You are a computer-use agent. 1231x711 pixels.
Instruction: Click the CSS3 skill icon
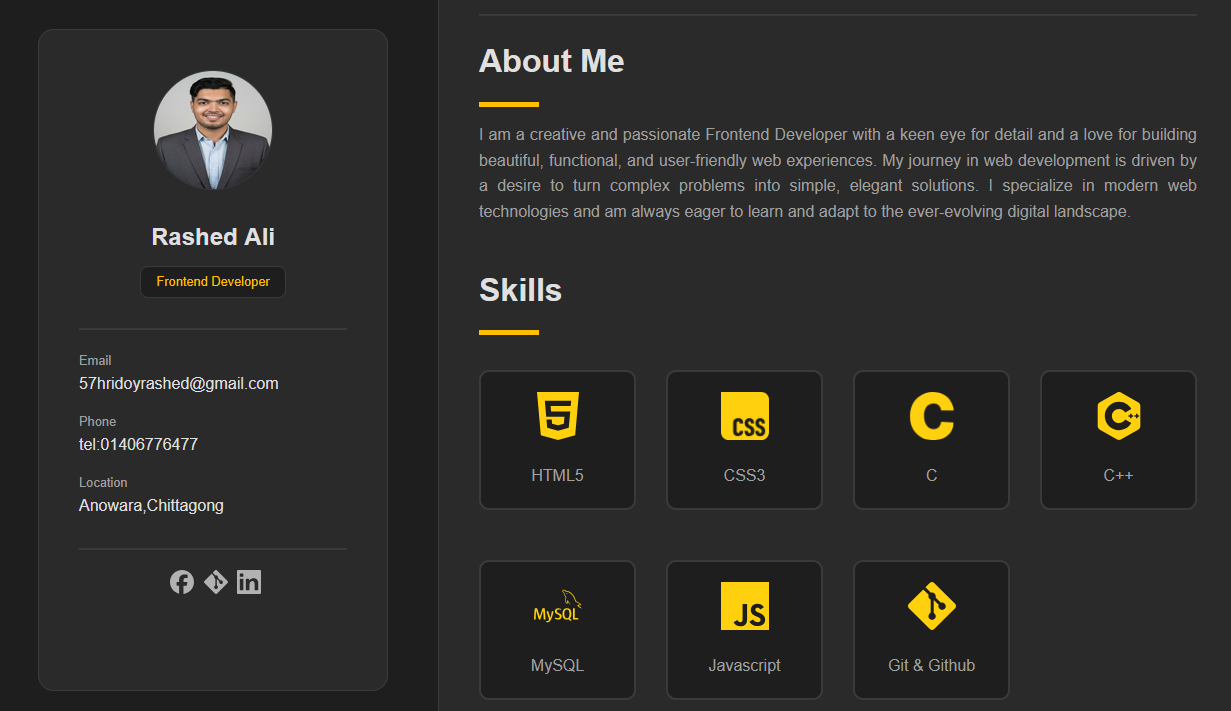coord(744,416)
